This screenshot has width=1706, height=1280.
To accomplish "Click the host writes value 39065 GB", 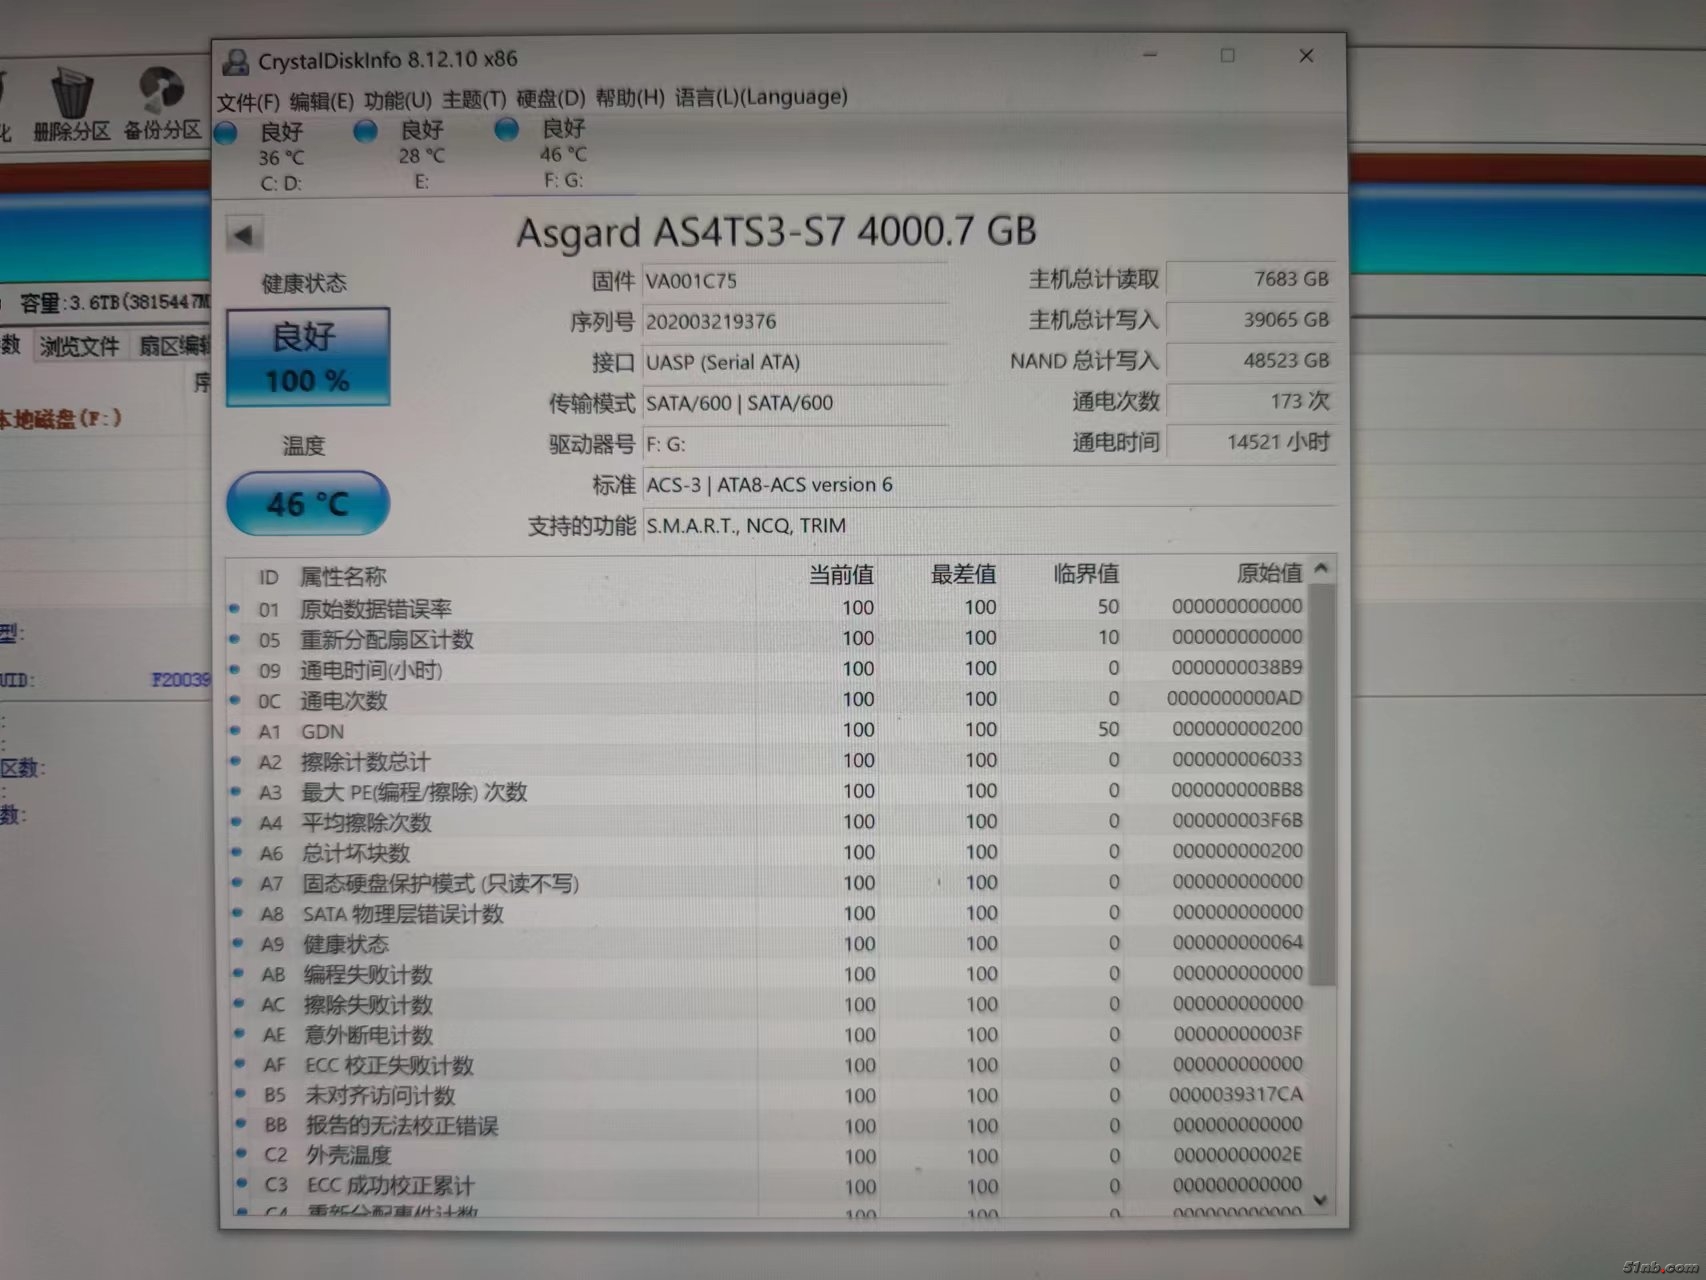I will (1251, 320).
